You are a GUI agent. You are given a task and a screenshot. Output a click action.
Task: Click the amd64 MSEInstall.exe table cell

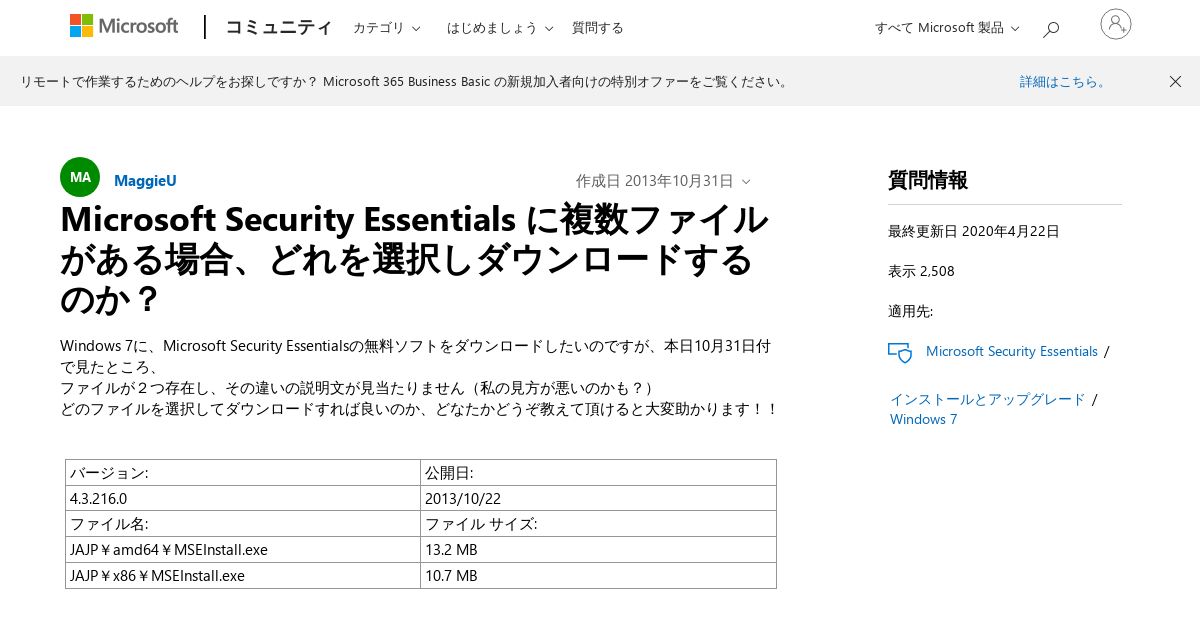pos(243,550)
